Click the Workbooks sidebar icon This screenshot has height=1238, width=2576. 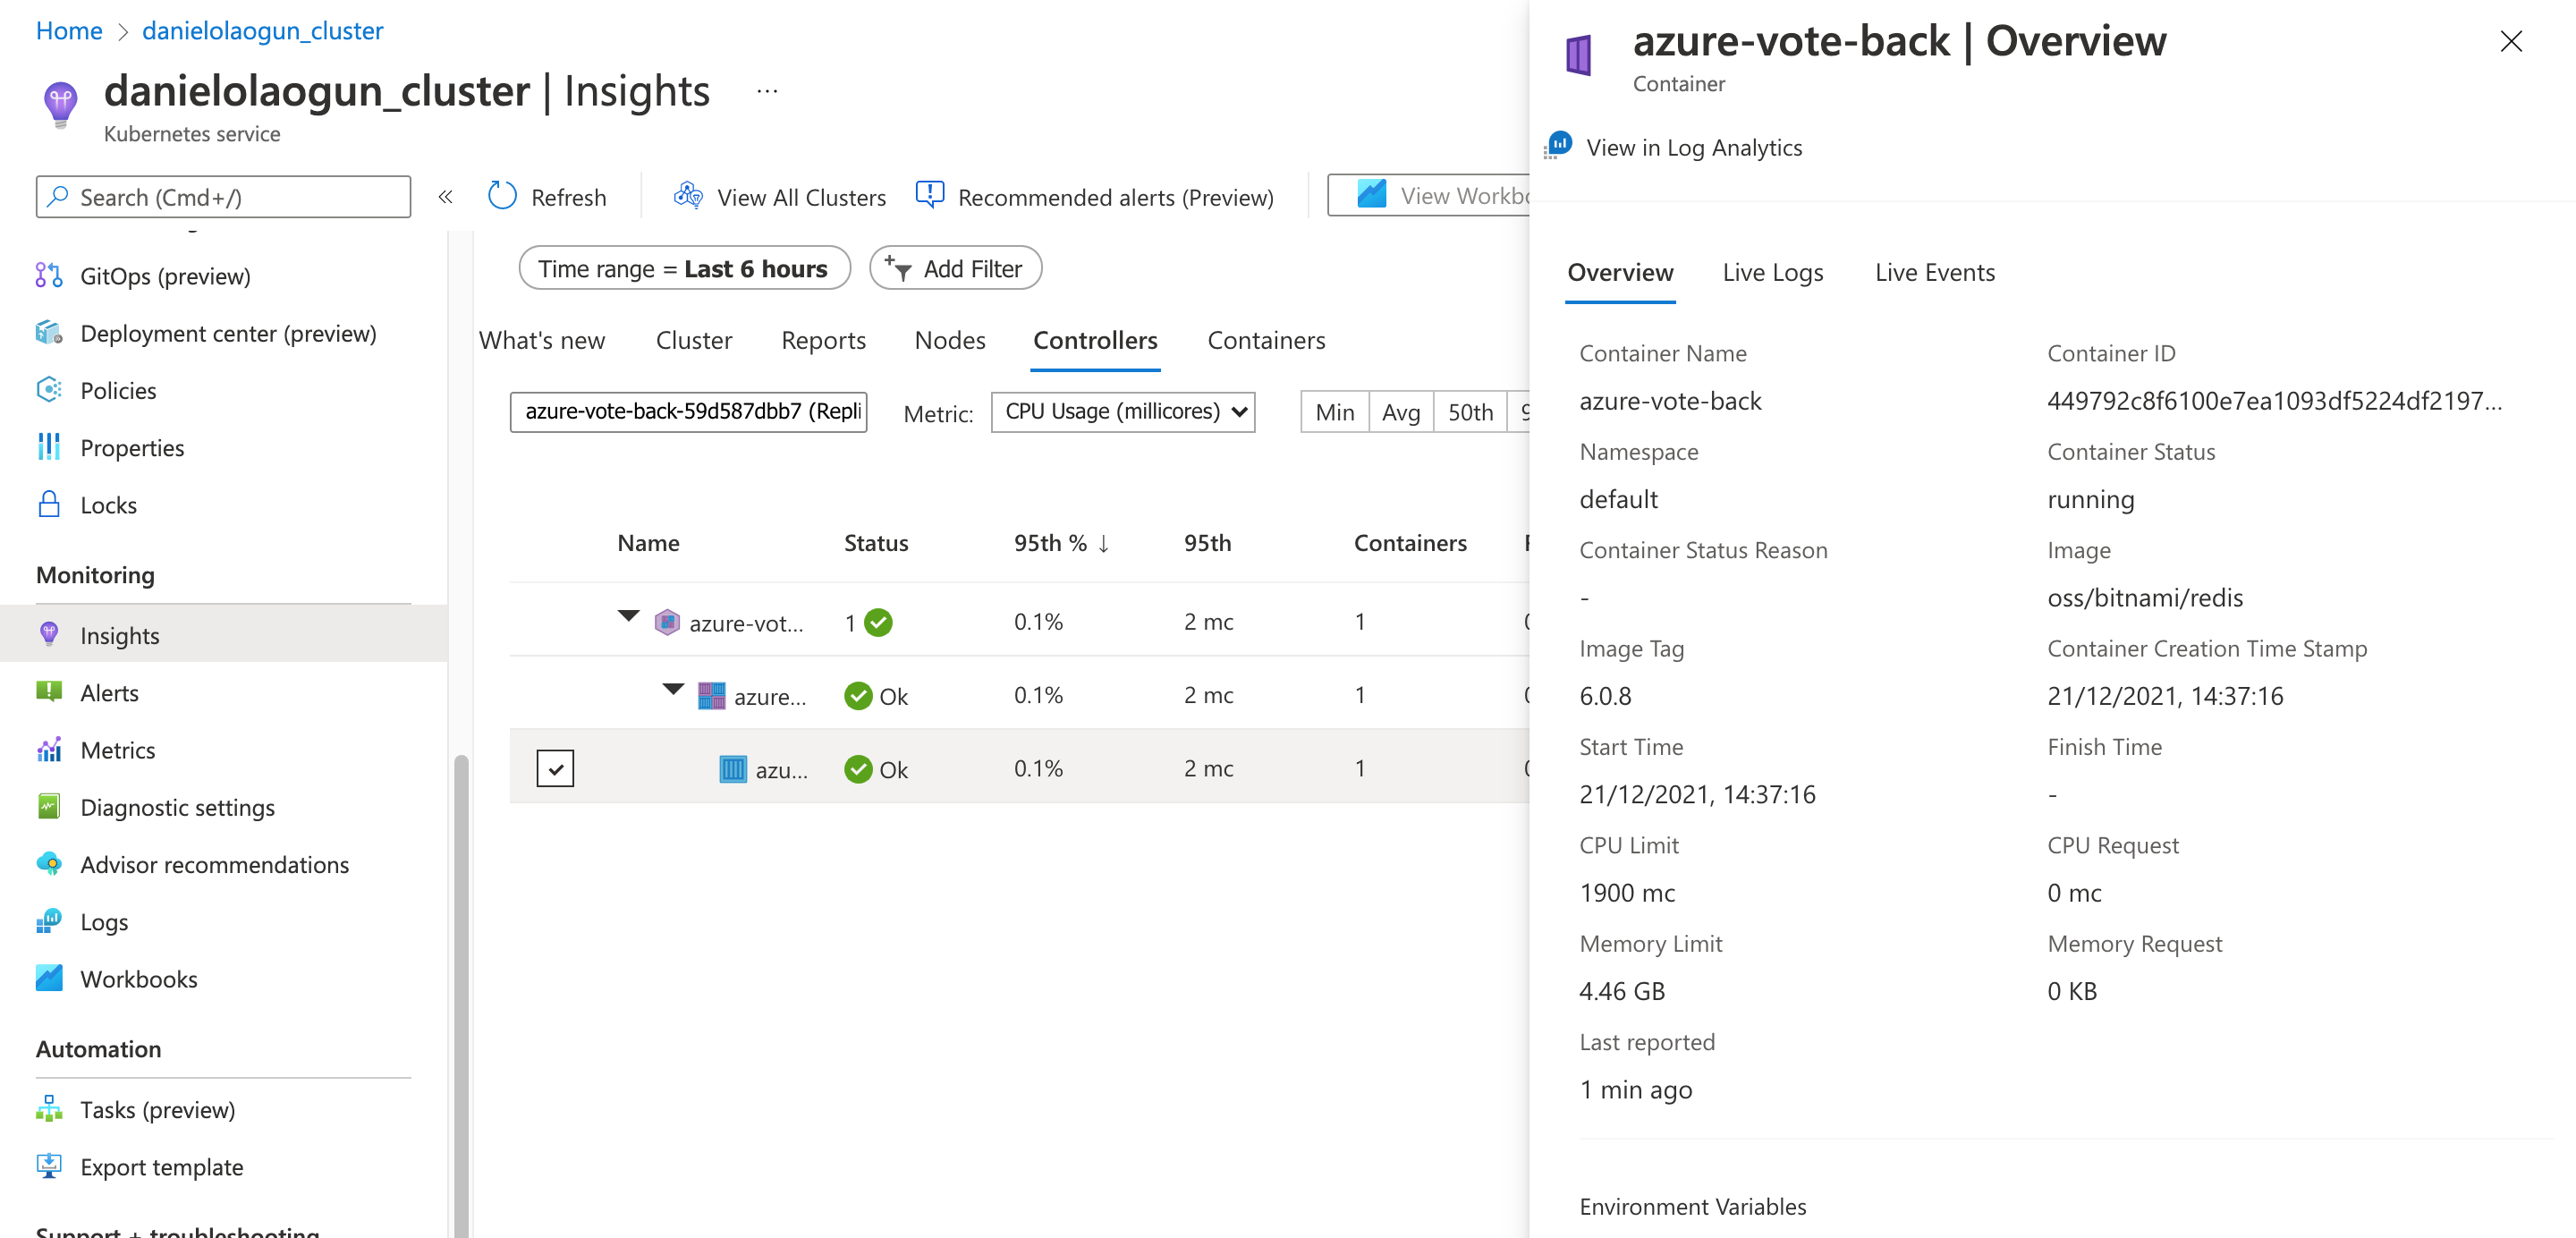48,978
